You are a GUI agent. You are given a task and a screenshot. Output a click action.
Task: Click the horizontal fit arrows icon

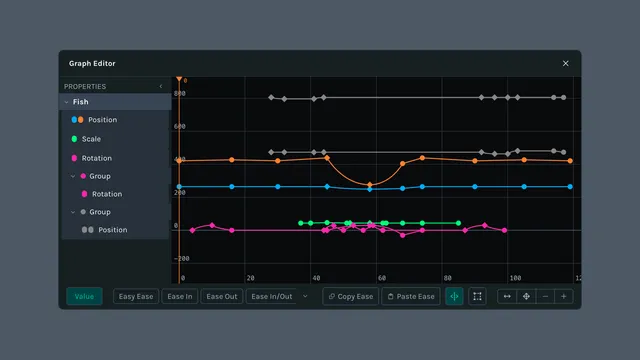pos(507,296)
